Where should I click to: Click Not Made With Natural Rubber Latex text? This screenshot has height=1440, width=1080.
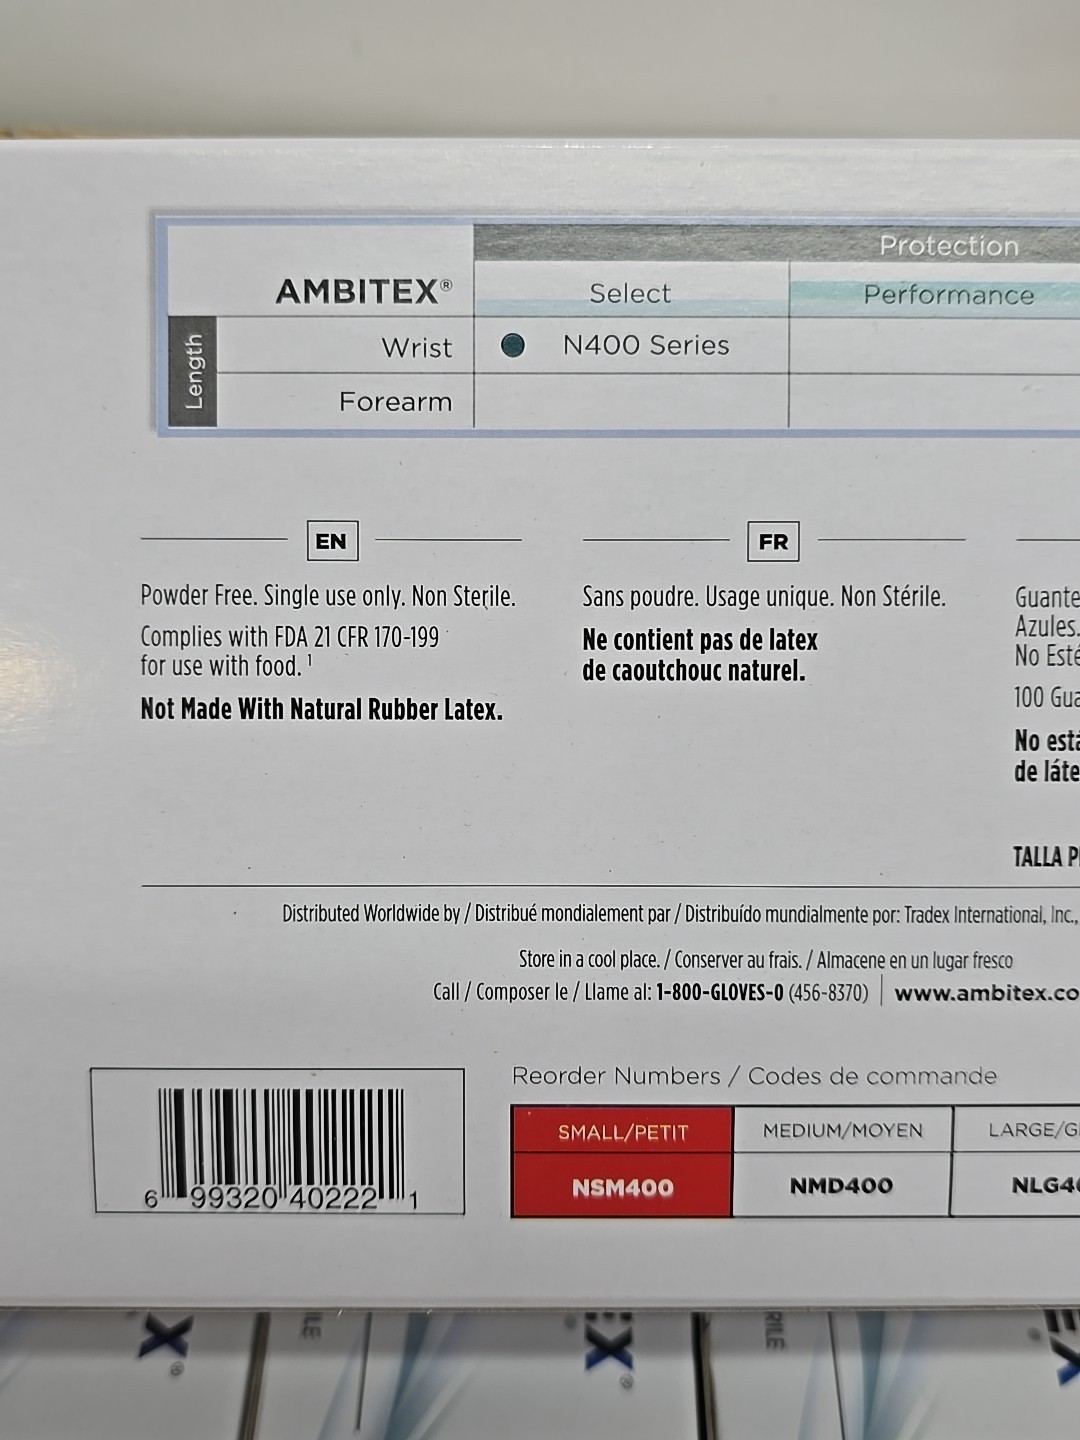321,709
